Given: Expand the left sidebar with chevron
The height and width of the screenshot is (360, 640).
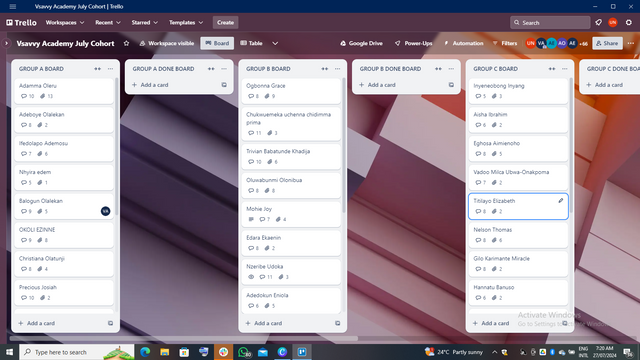Looking at the screenshot, I should pos(6,43).
